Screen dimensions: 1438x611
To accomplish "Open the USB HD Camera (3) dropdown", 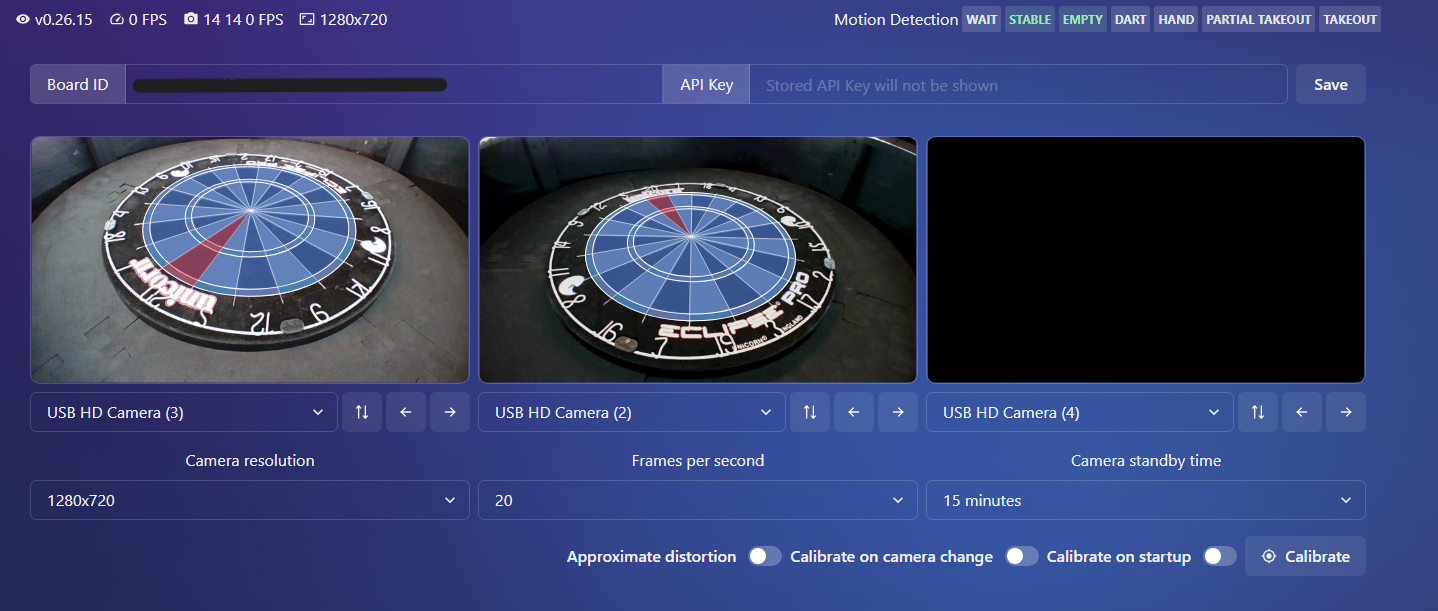I will click(x=184, y=412).
